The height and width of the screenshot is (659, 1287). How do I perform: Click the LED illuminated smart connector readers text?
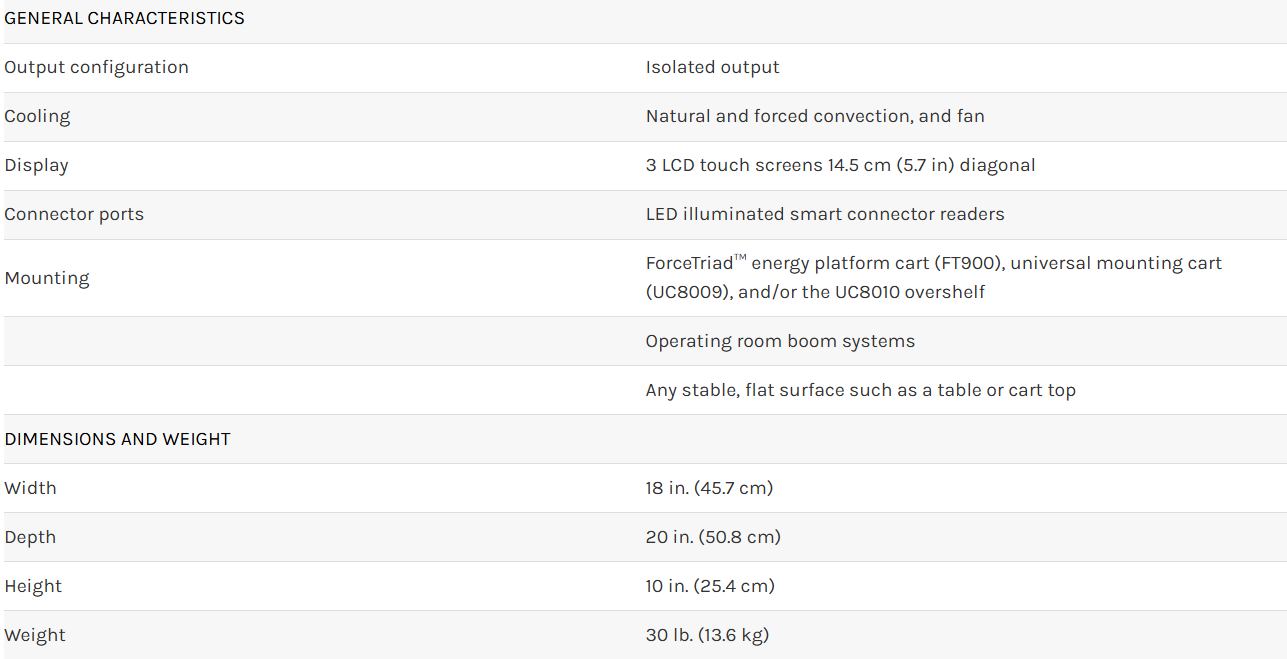point(825,214)
